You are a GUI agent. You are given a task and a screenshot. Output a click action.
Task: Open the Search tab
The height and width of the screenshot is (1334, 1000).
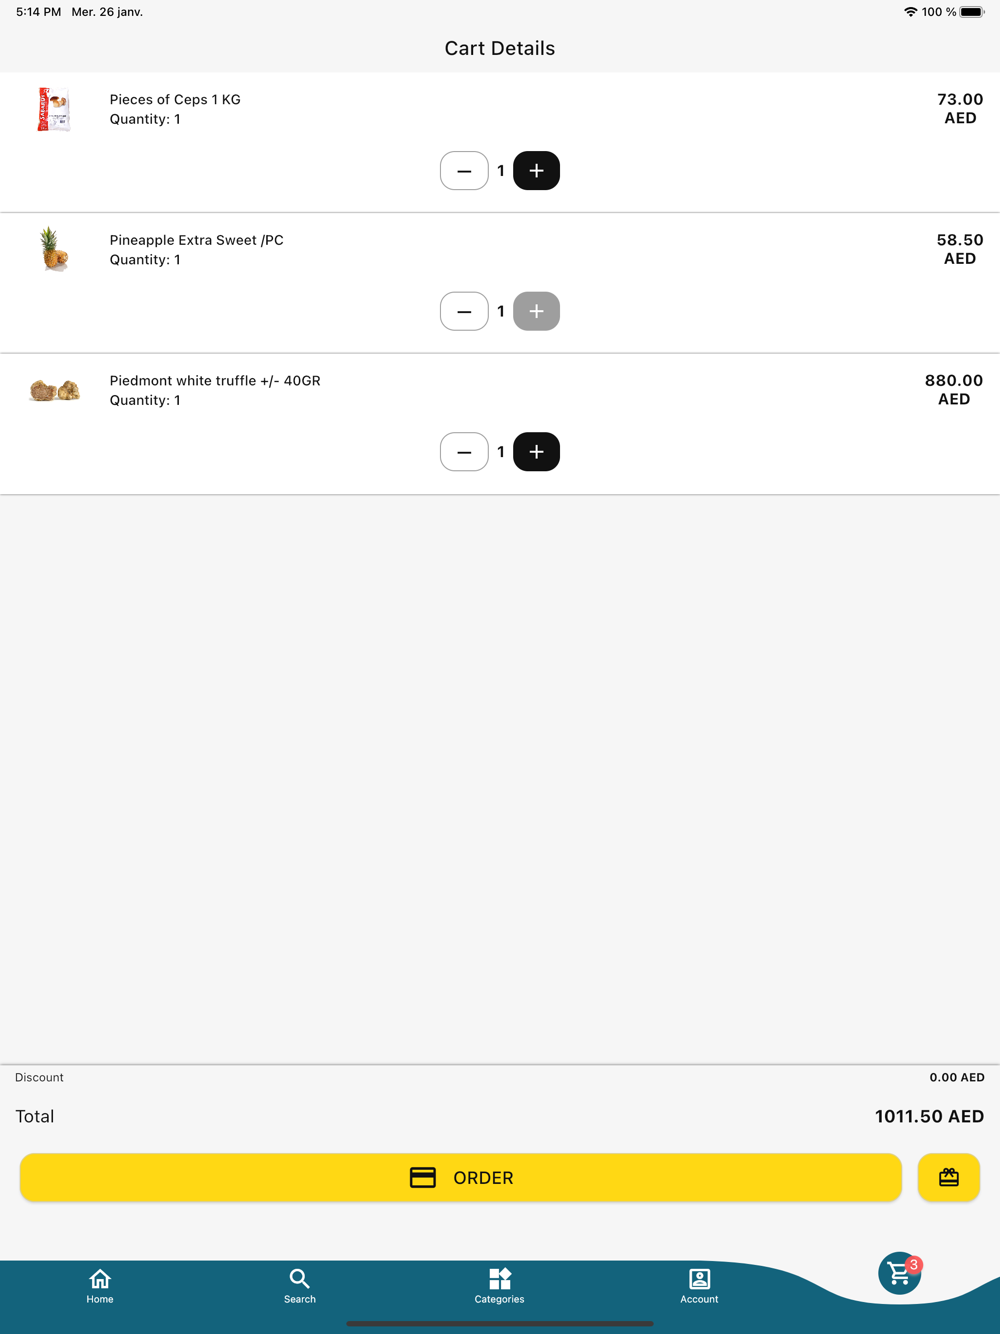click(x=300, y=1286)
